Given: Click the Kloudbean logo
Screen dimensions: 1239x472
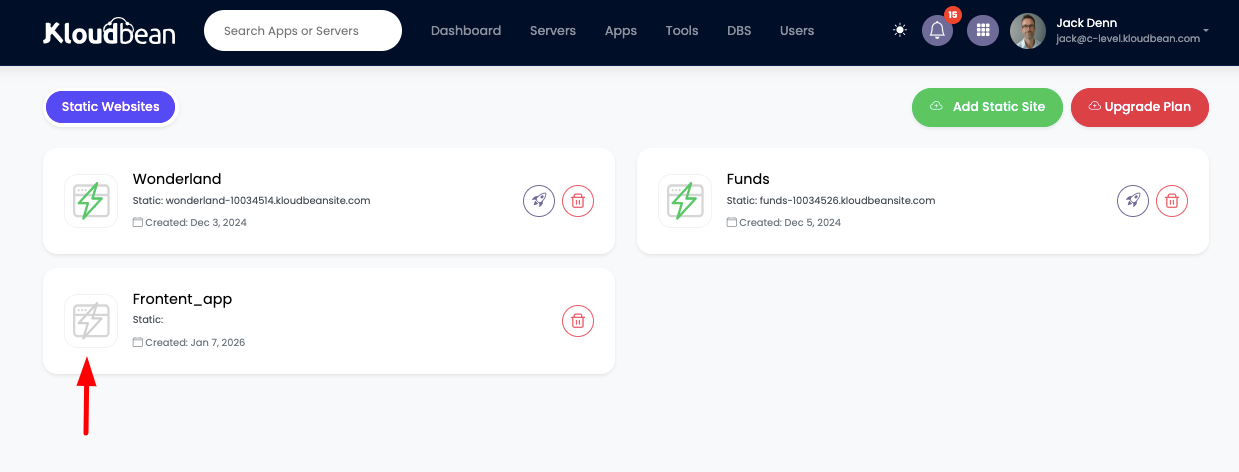Looking at the screenshot, I should coord(109,31).
